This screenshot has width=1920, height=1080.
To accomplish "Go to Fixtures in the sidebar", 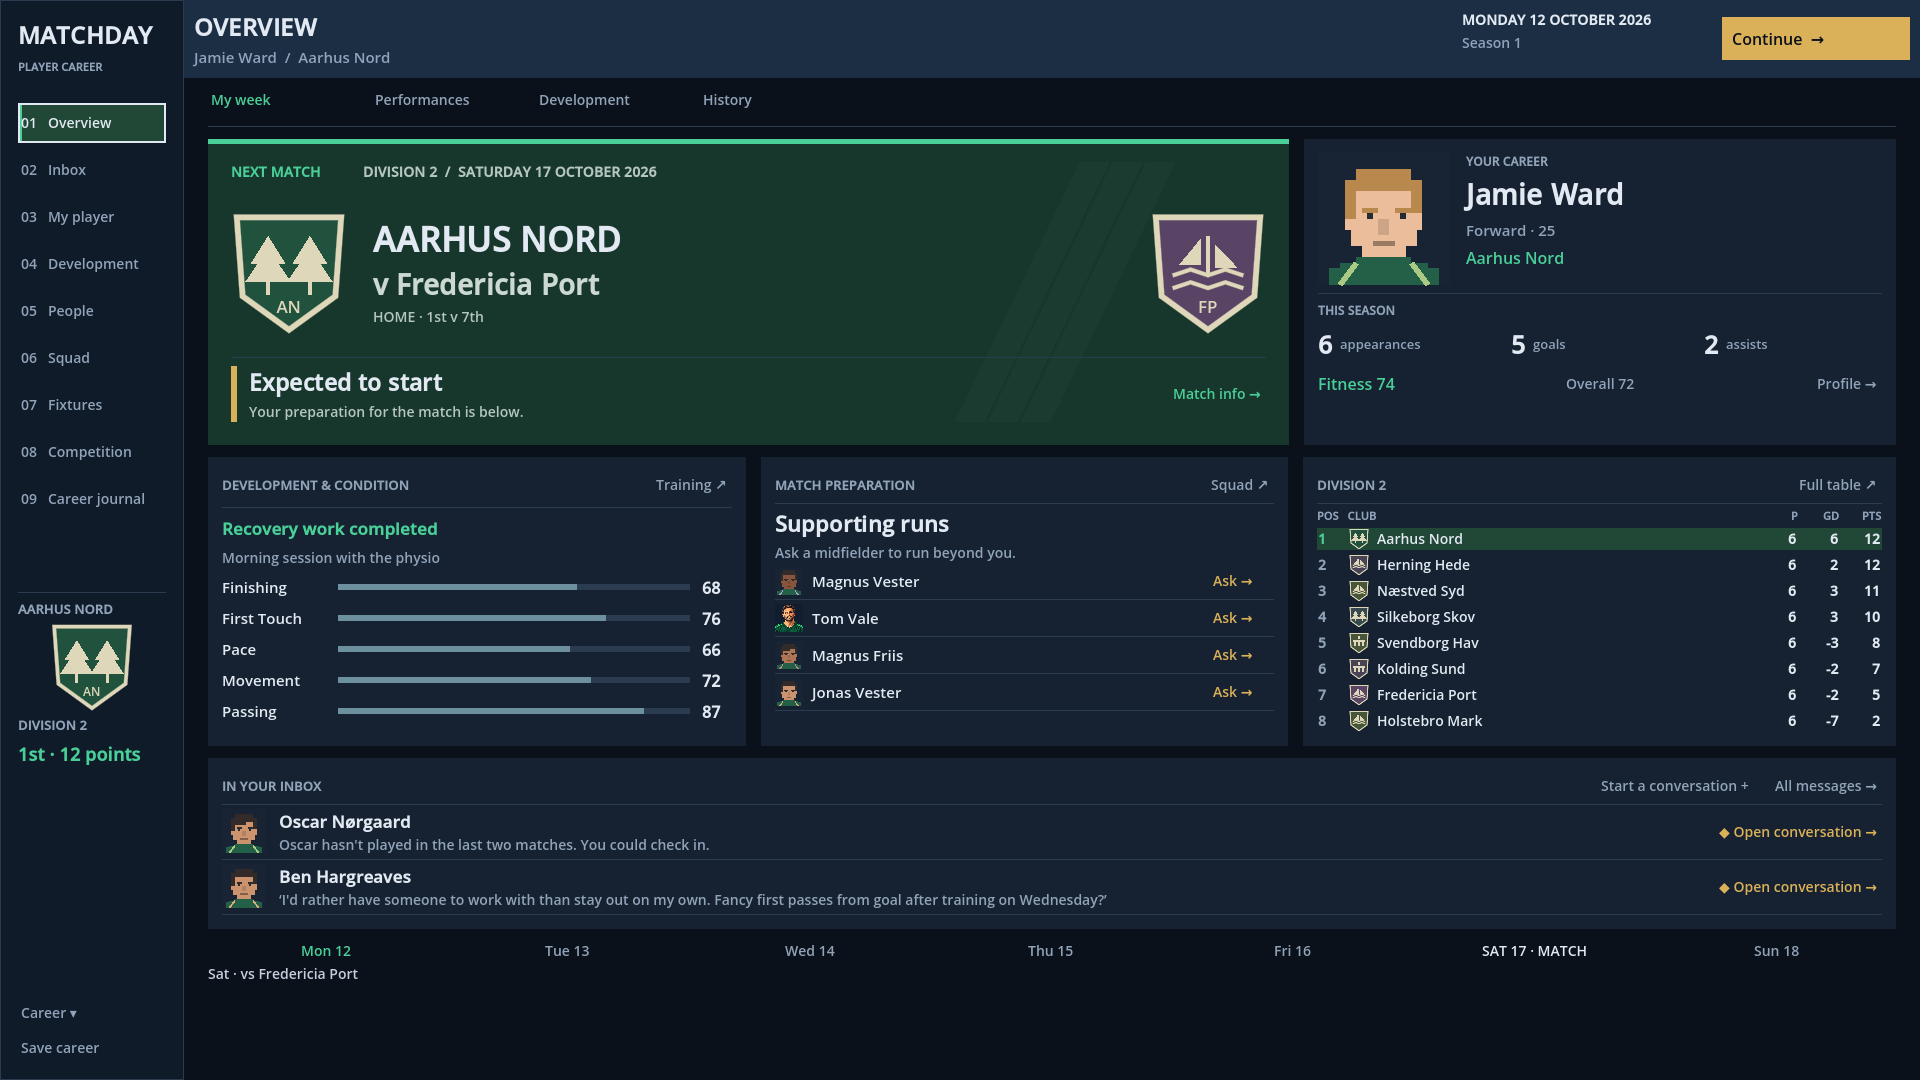I will [92, 405].
